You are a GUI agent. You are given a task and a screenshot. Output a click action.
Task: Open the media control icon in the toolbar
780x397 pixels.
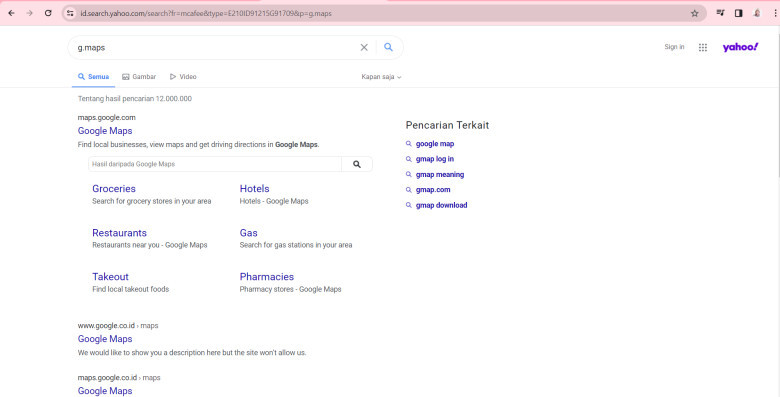pyautogui.click(x=720, y=13)
